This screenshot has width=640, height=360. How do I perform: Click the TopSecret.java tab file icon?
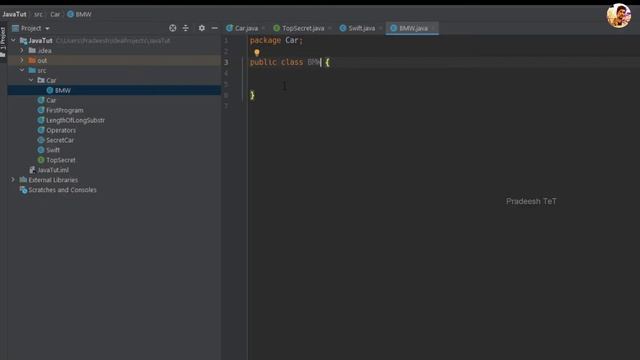tap(276, 28)
